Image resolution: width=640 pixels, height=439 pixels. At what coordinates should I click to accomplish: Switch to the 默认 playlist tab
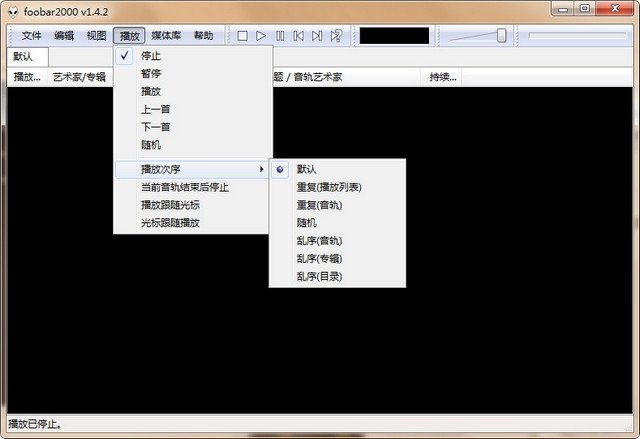coord(28,56)
